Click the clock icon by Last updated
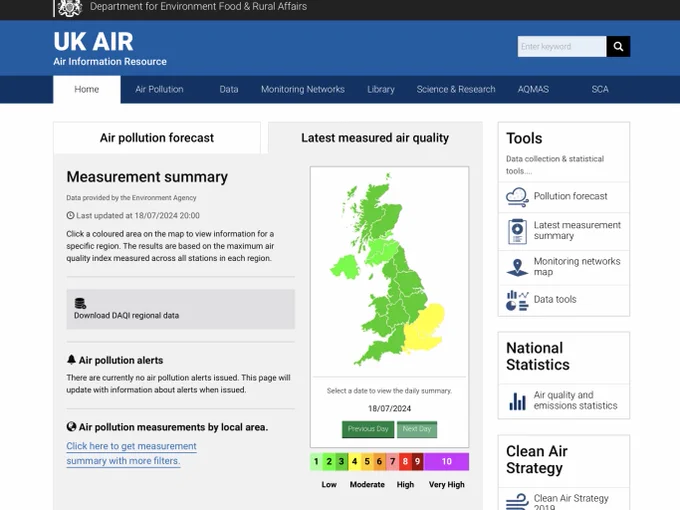Image resolution: width=680 pixels, height=510 pixels. pos(70,215)
